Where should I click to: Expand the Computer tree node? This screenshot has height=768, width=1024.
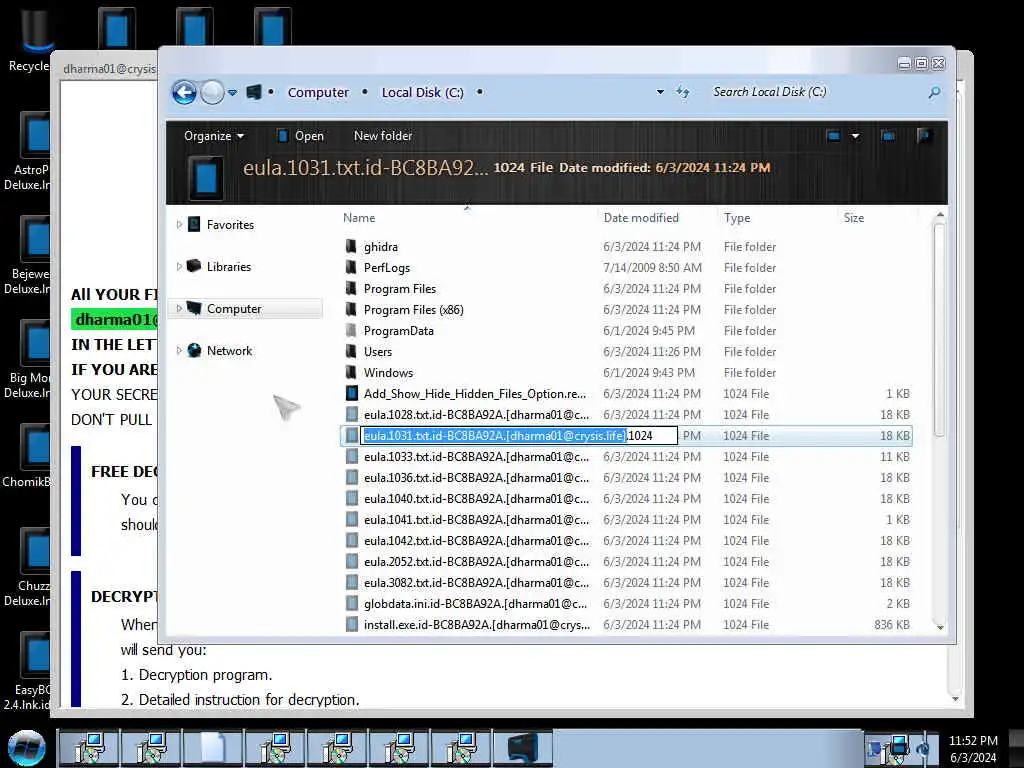[x=179, y=308]
